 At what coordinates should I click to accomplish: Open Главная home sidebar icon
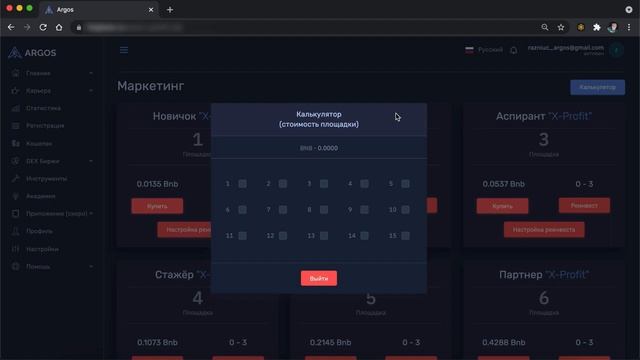tap(16, 73)
